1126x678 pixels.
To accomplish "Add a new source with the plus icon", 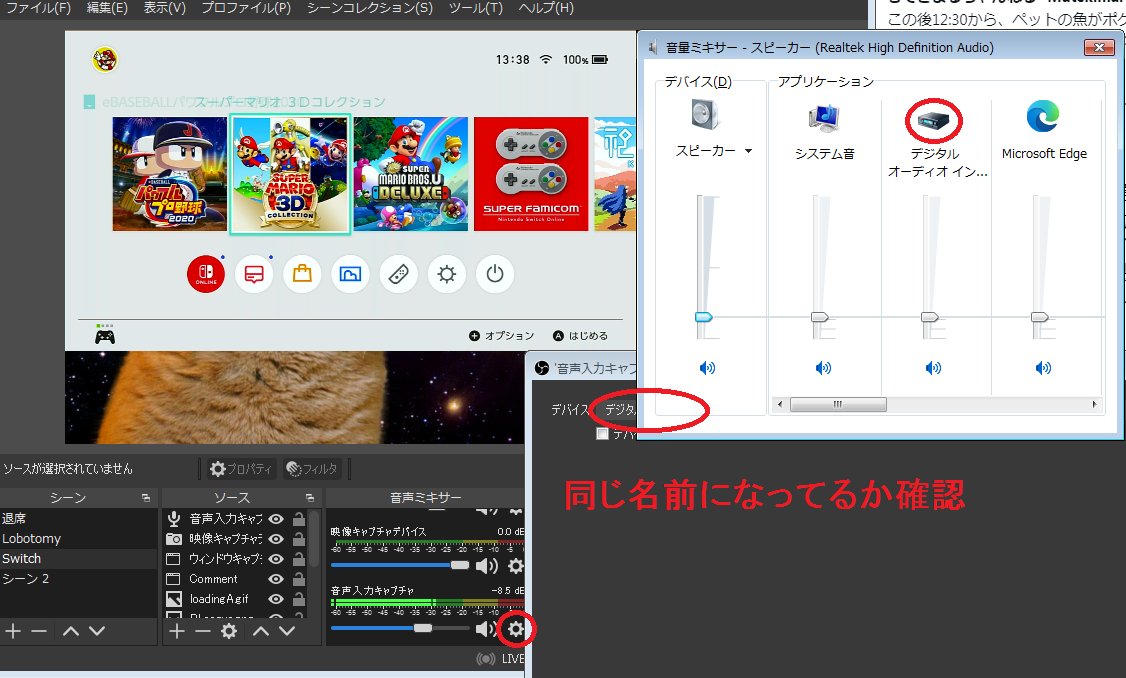I will (x=177, y=631).
